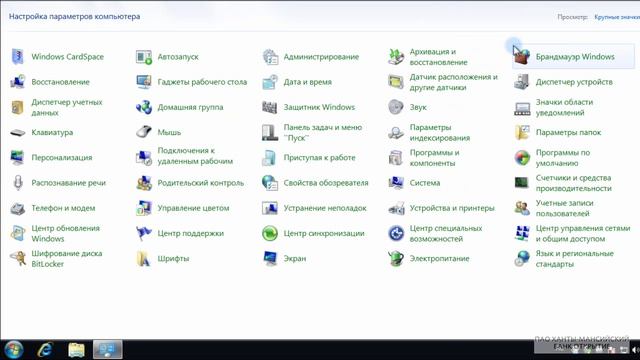Open the Windows Start button

coord(13,350)
